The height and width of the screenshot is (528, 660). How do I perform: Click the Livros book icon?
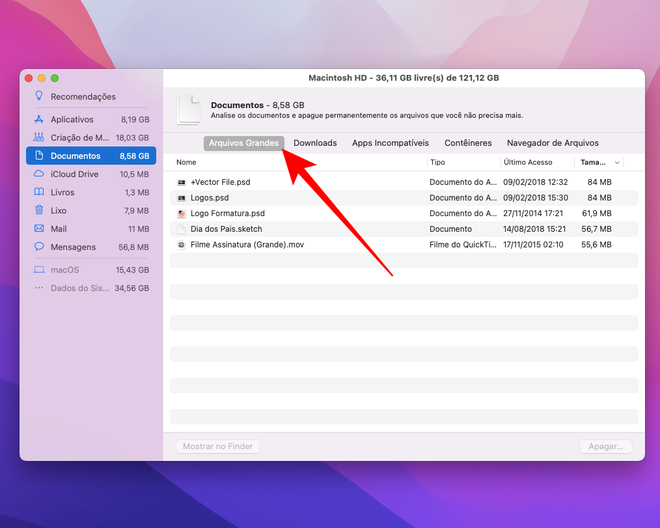39,192
